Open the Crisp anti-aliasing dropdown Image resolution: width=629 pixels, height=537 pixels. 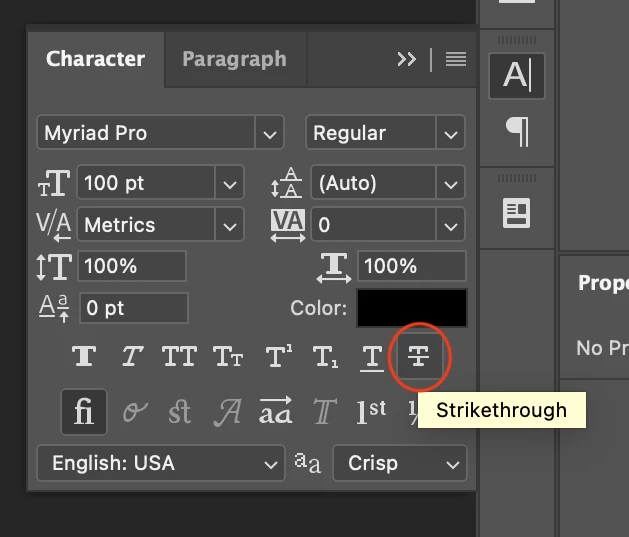tap(400, 463)
